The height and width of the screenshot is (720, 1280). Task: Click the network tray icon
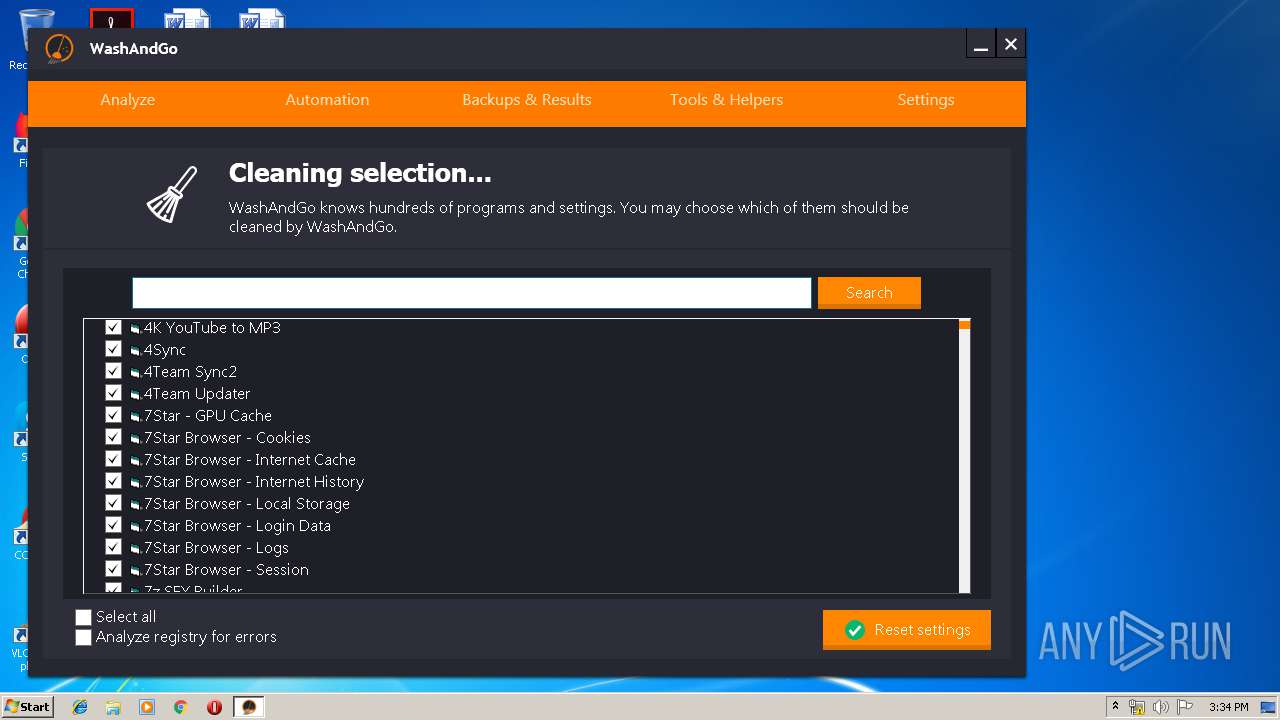coord(1137,707)
